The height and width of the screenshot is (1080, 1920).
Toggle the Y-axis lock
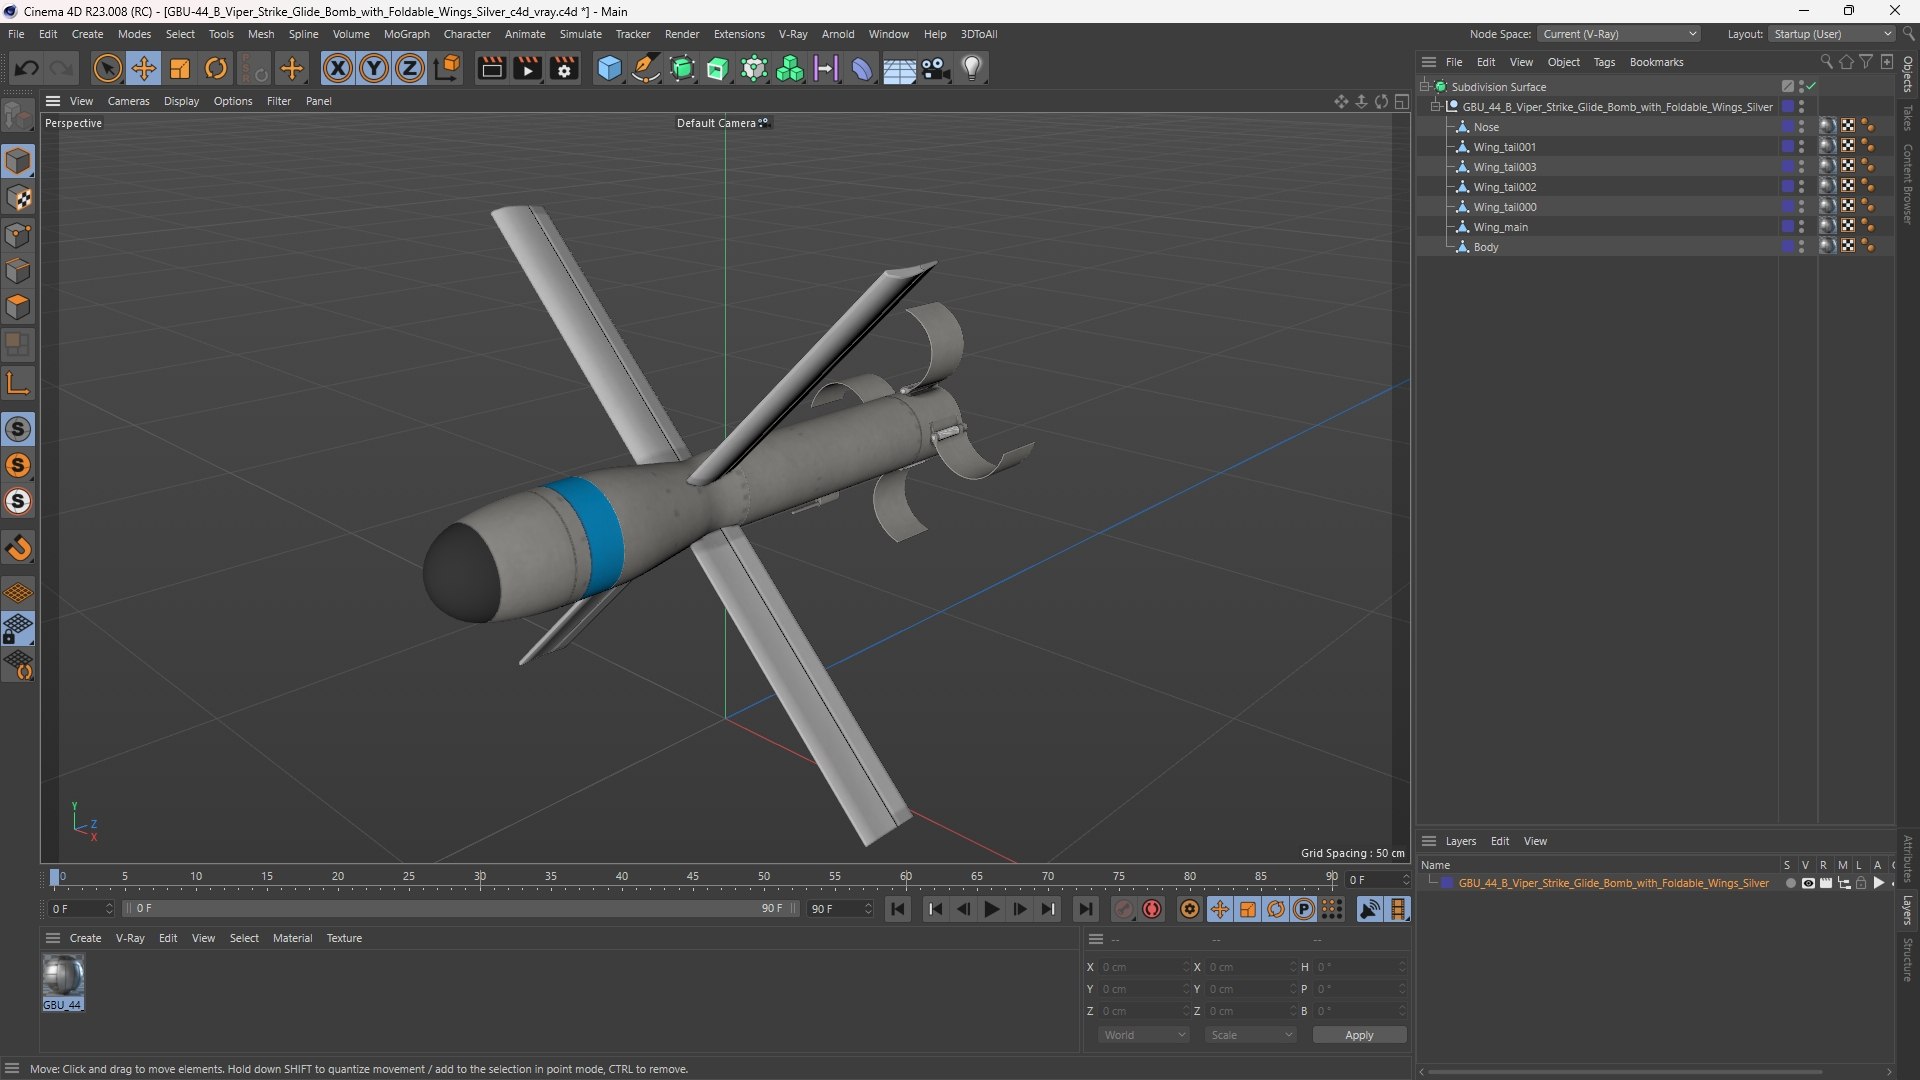tap(374, 68)
